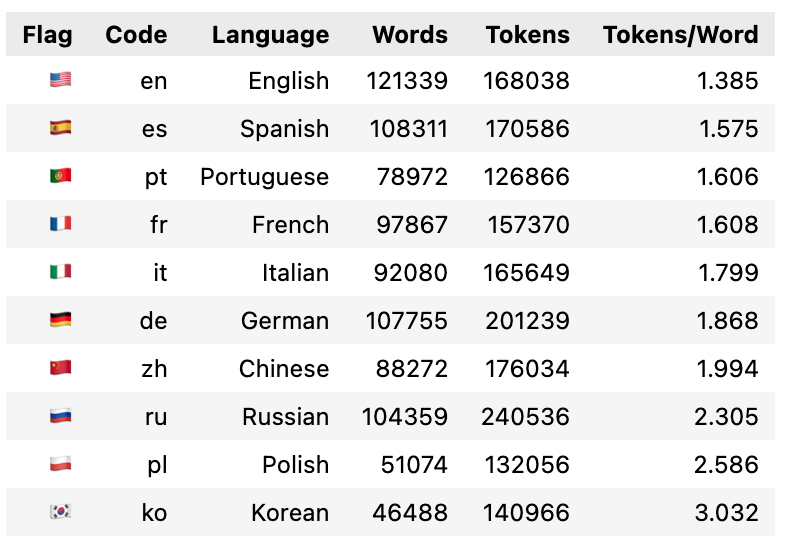This screenshot has width=786, height=542.
Task: Select the zh code cell
Action: click(x=154, y=369)
